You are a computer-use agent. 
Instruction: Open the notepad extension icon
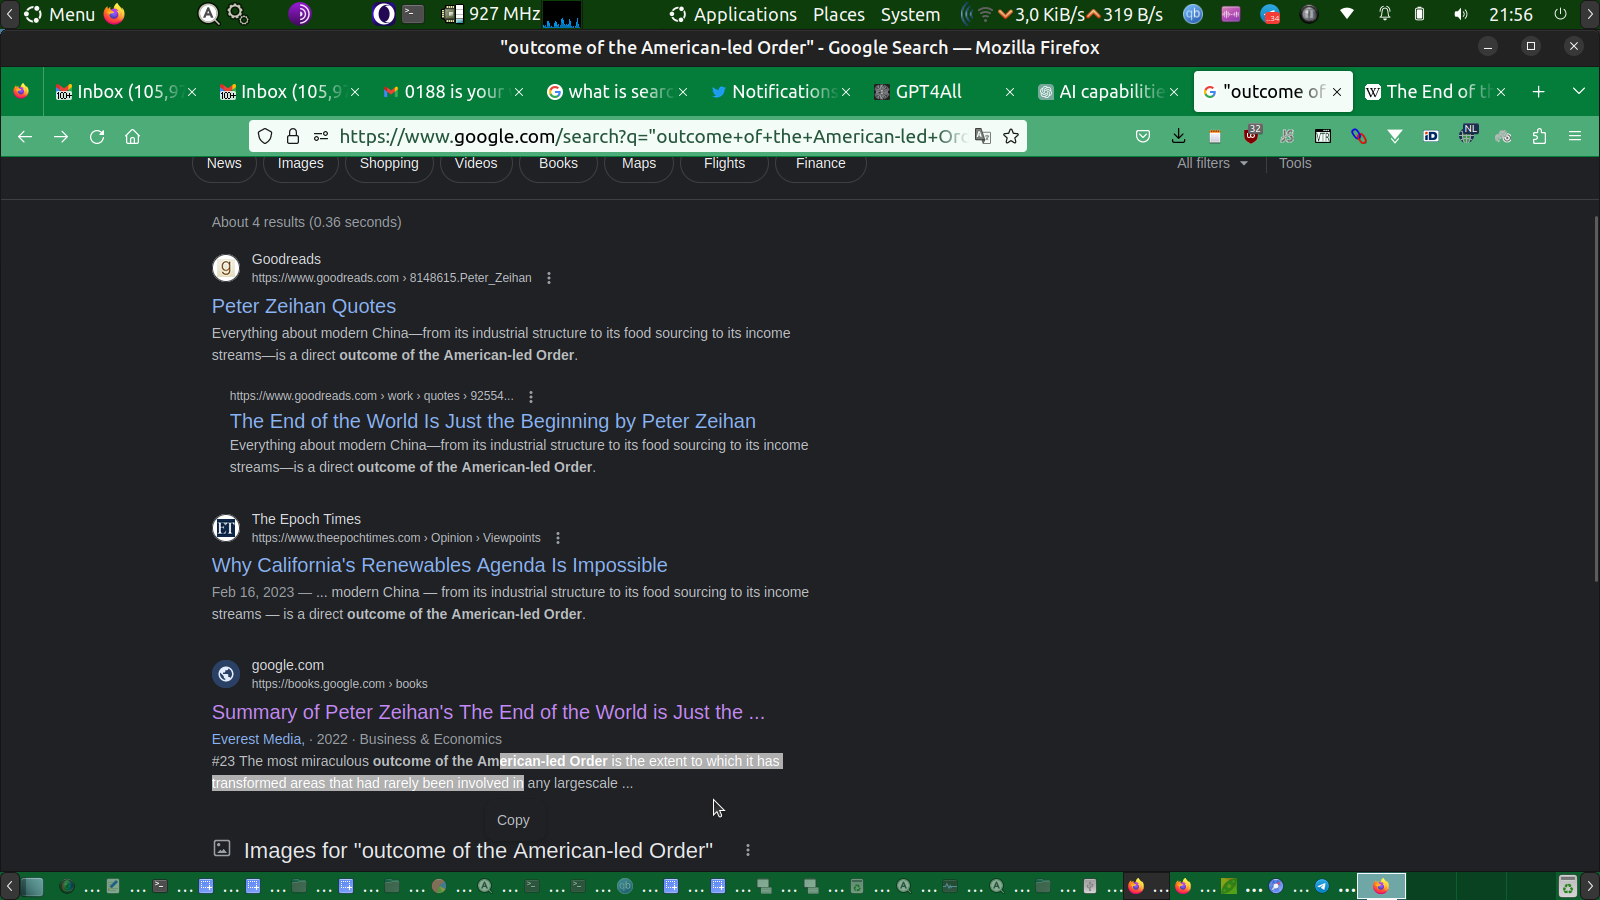coord(1215,136)
